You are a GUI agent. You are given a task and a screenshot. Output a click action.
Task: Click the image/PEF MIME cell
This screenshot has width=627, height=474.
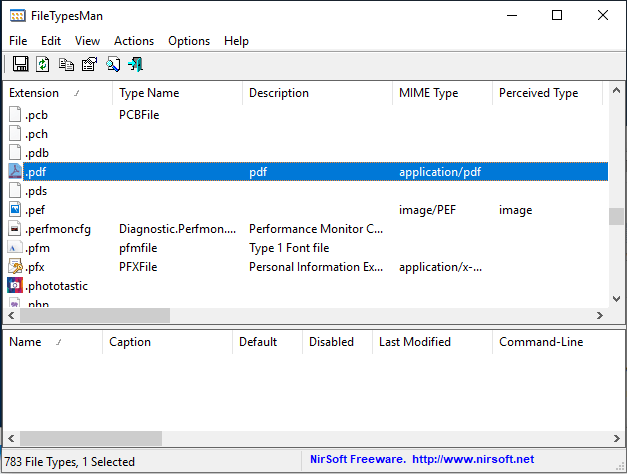[x=427, y=210]
